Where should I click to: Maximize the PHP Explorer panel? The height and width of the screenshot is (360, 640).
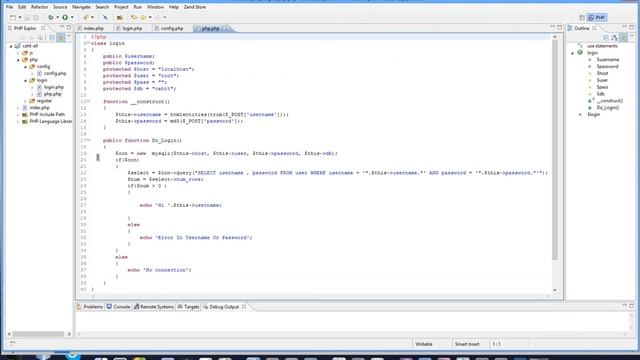pyautogui.click(x=69, y=27)
